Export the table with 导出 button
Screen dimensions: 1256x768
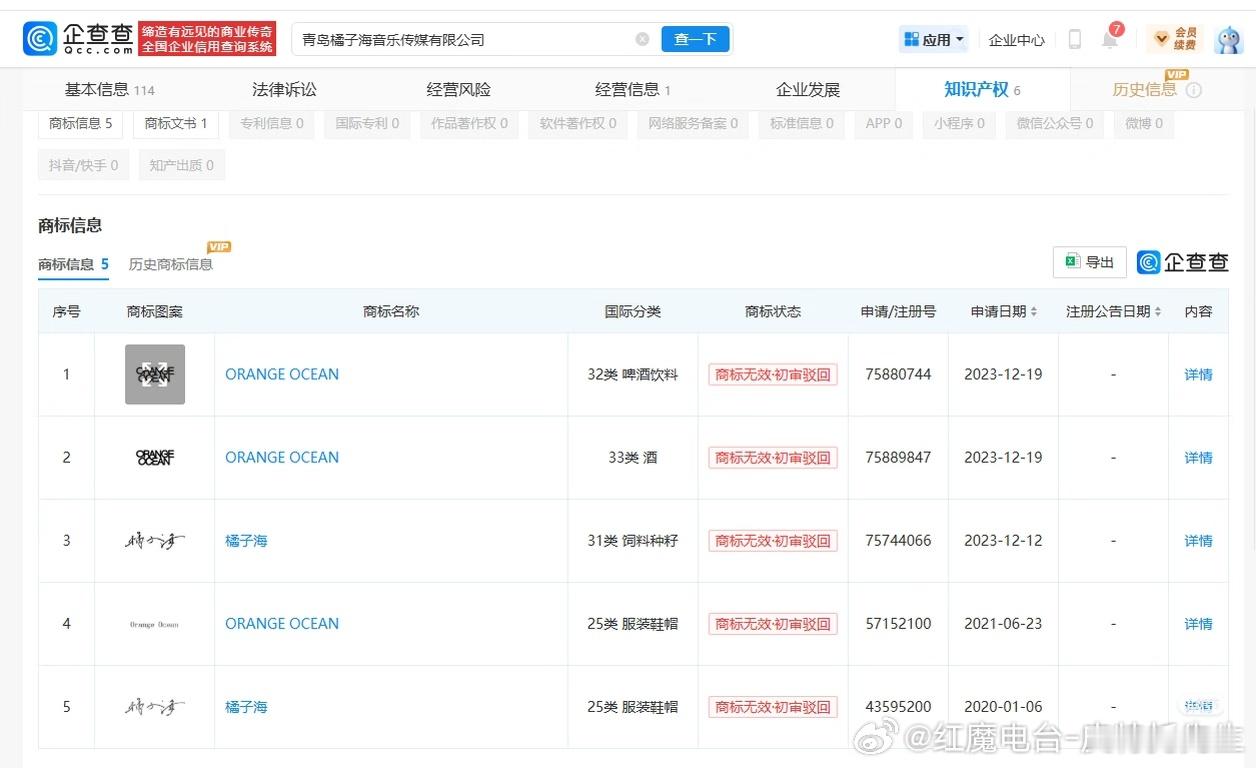(x=1089, y=262)
